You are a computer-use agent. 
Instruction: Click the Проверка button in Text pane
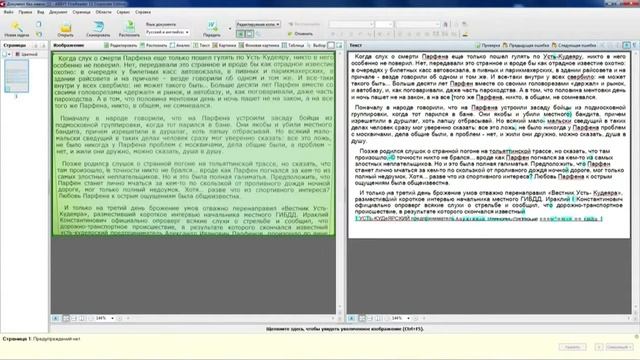click(x=488, y=45)
